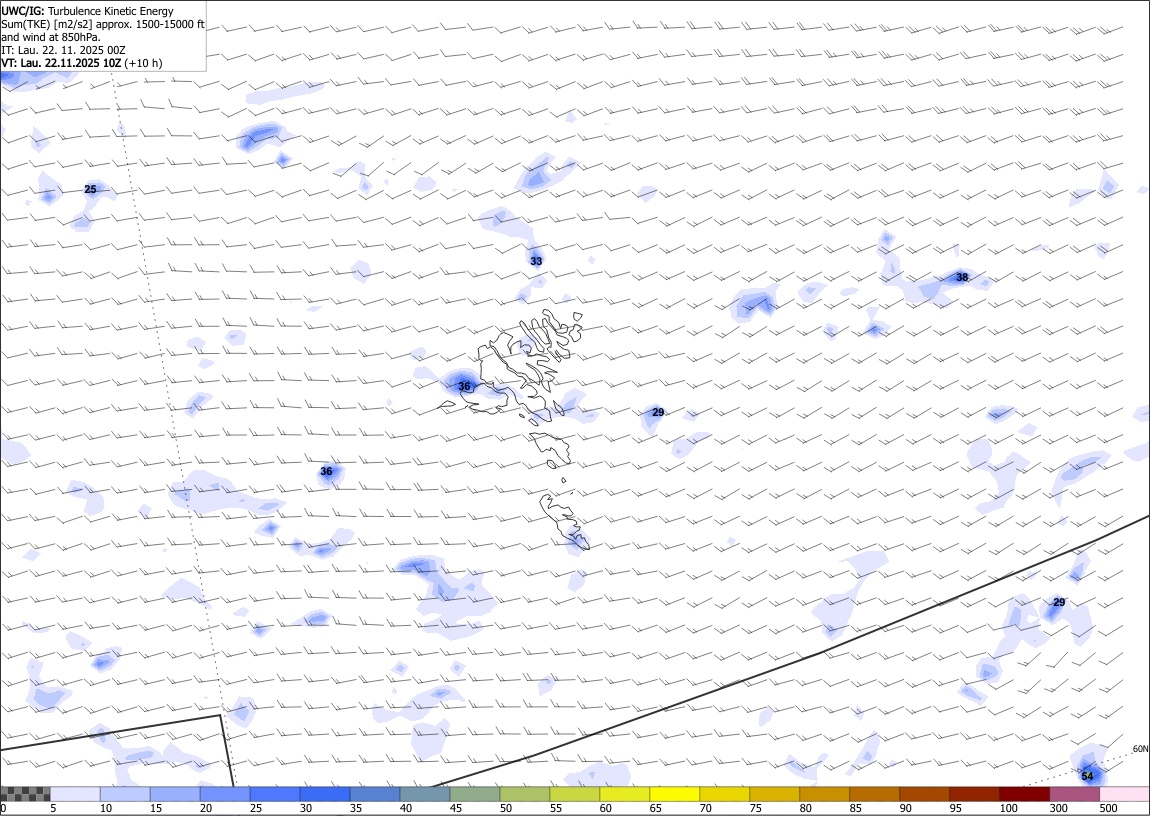This screenshot has width=1150, height=816.
Task: Select the pale pink legend swatch above 500
Action: pyautogui.click(x=1124, y=794)
